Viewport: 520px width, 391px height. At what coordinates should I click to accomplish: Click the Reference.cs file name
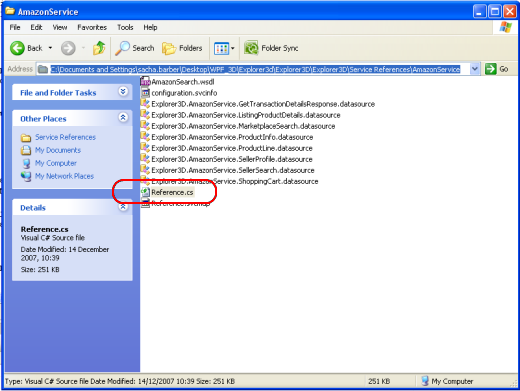tap(172, 192)
